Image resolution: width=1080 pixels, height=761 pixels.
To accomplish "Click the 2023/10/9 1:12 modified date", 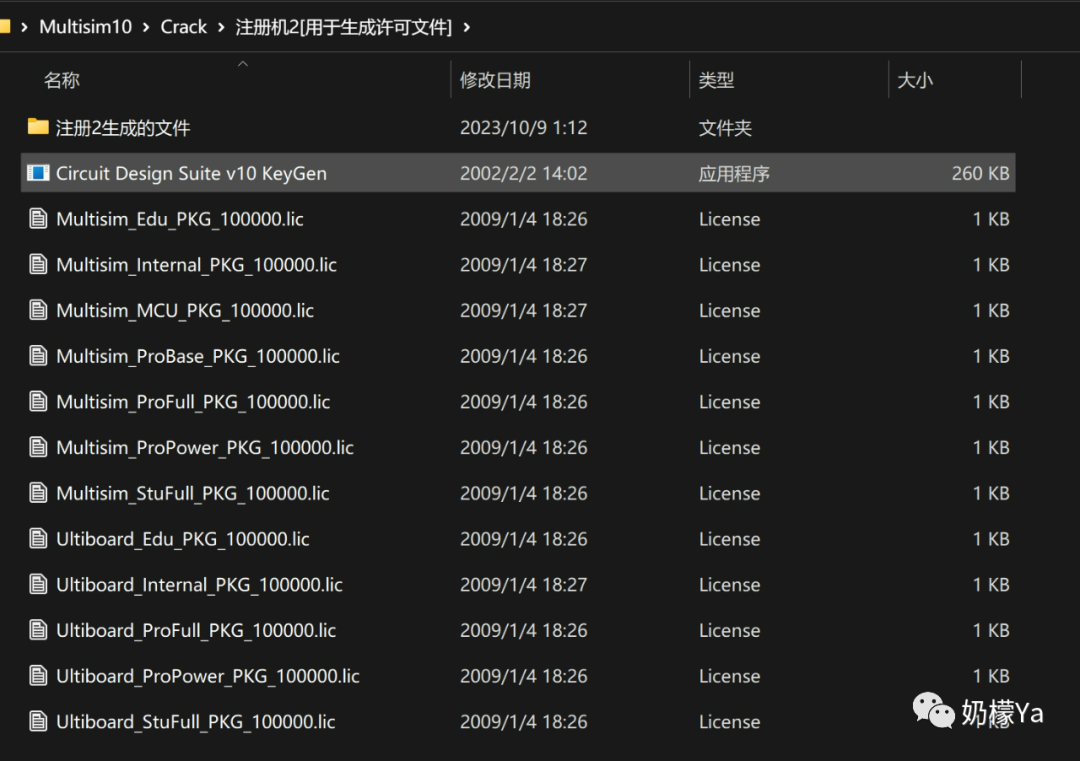I will click(523, 127).
